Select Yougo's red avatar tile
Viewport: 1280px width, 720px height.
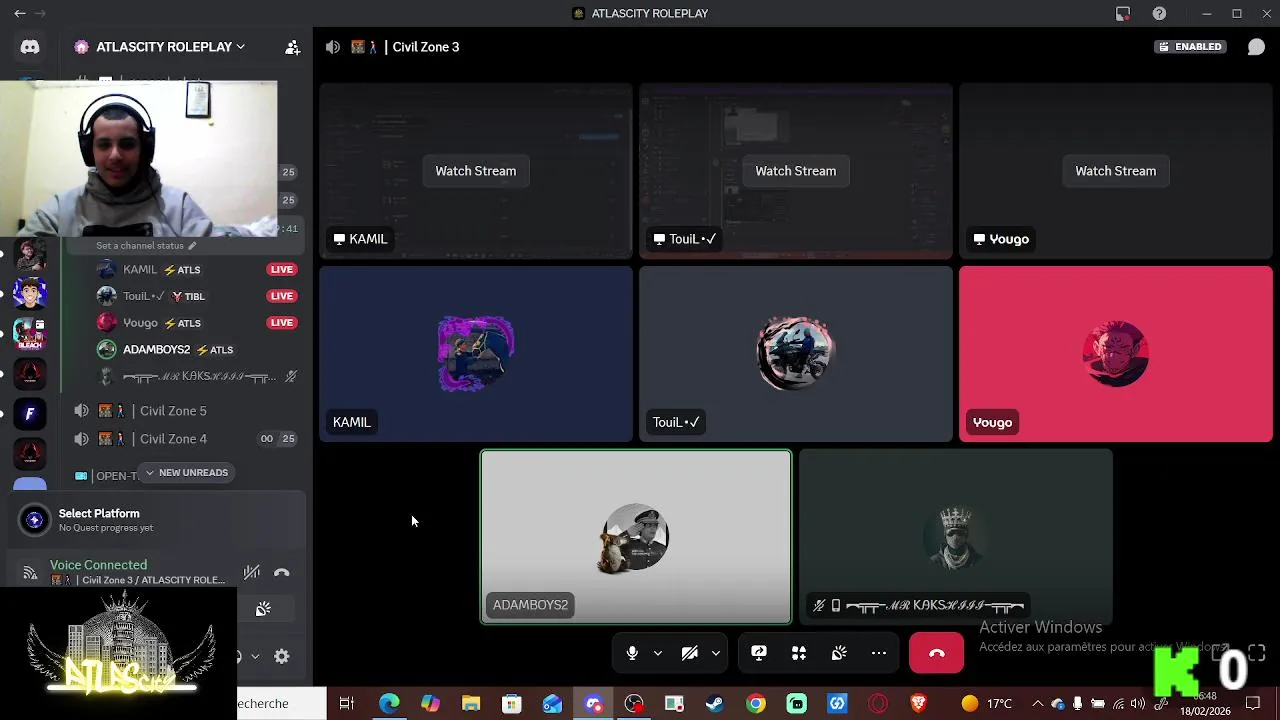(1116, 354)
